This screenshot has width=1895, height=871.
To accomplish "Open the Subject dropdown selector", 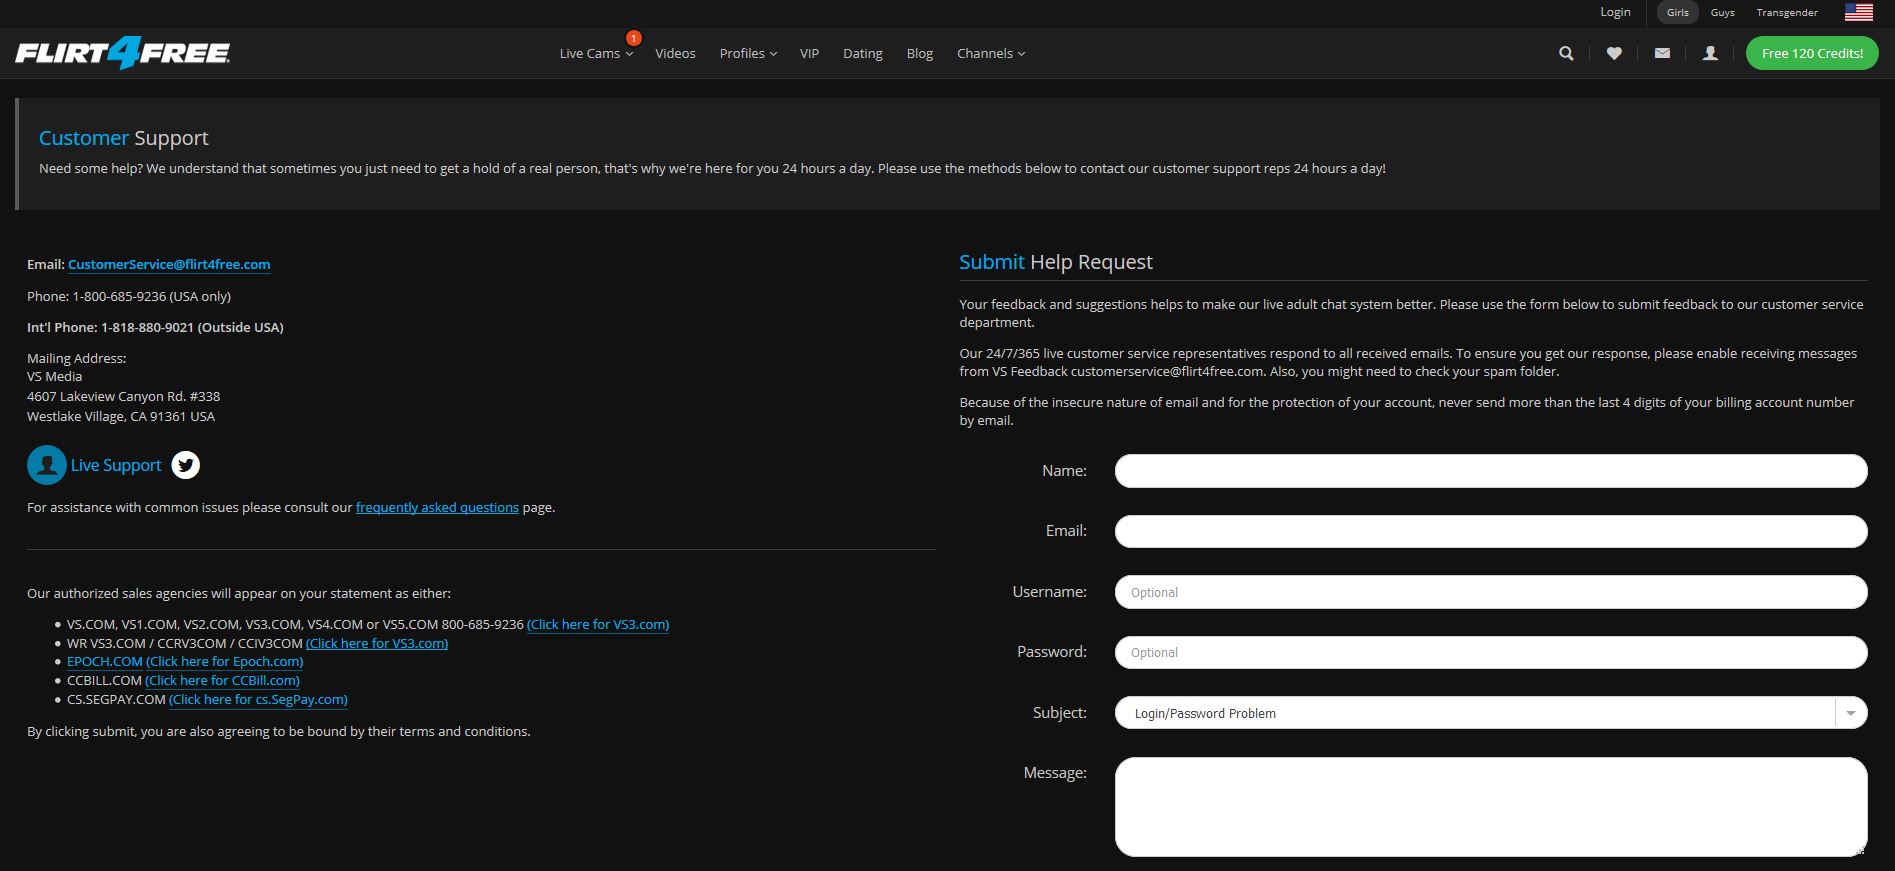I will coord(1491,713).
